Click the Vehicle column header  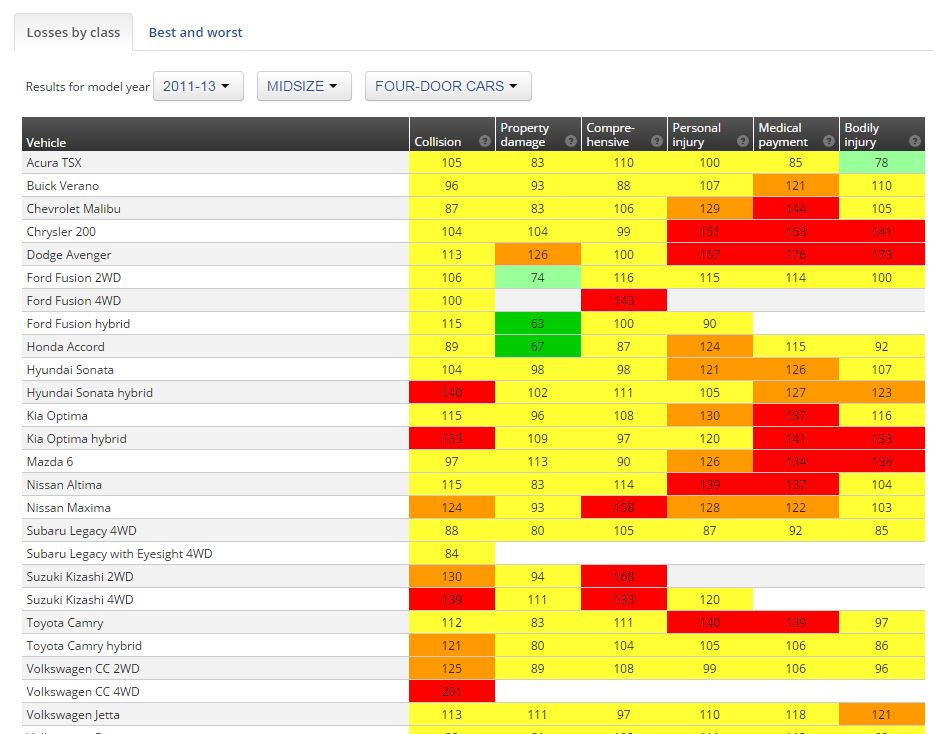tap(46, 143)
